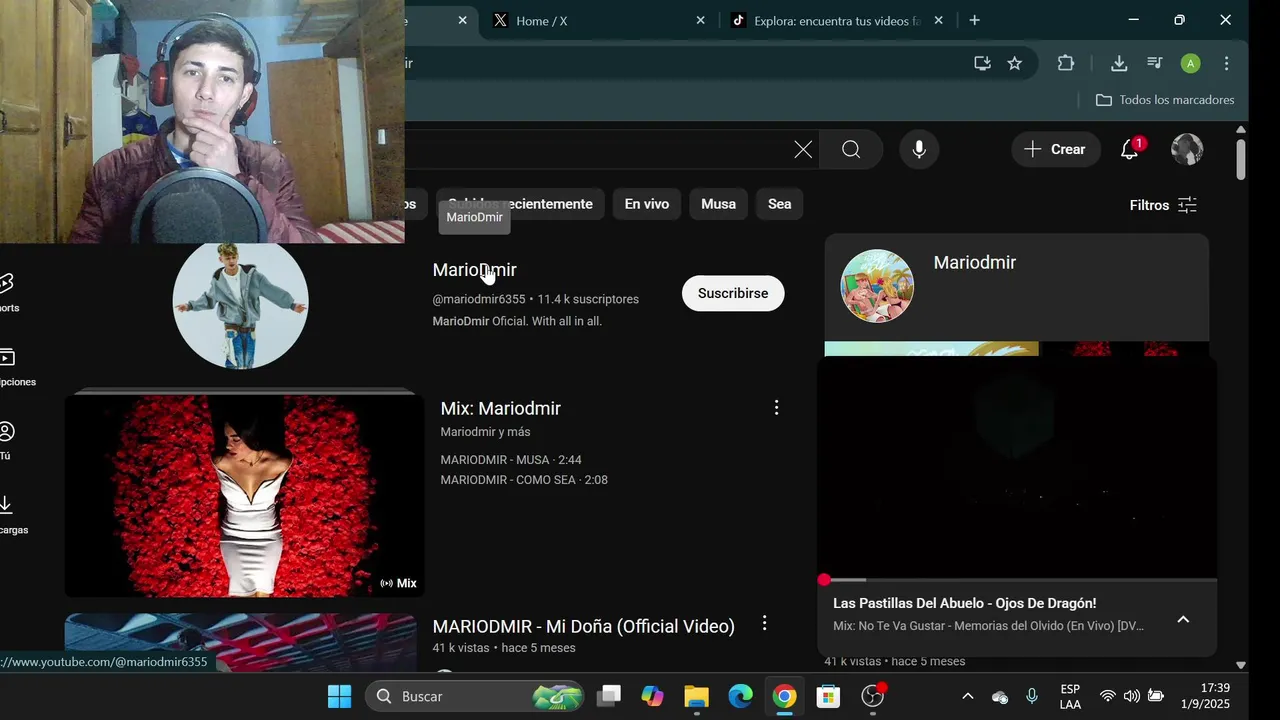Click the YouTube search magnifier button
The height and width of the screenshot is (720, 1280).
pyautogui.click(x=851, y=150)
